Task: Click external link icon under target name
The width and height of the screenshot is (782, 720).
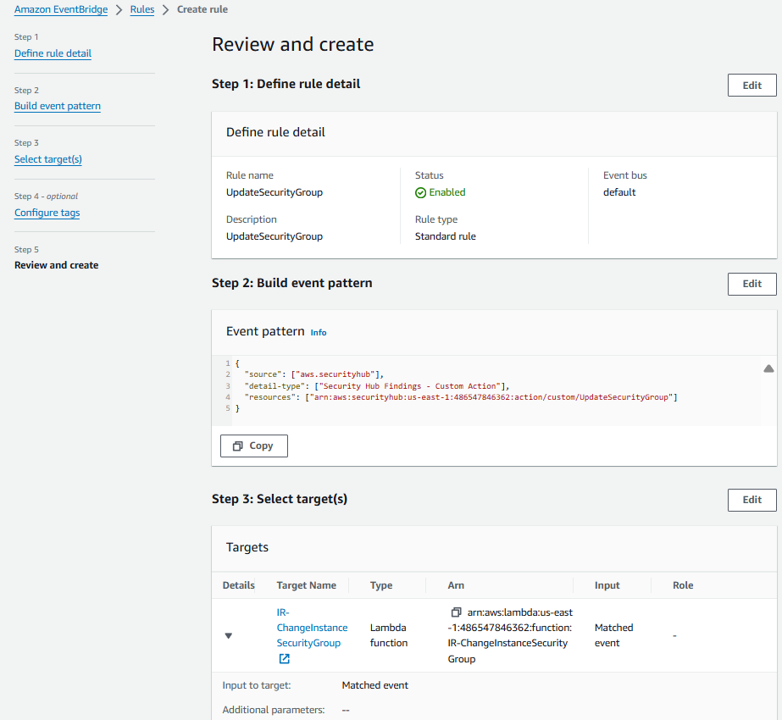Action: pos(284,659)
